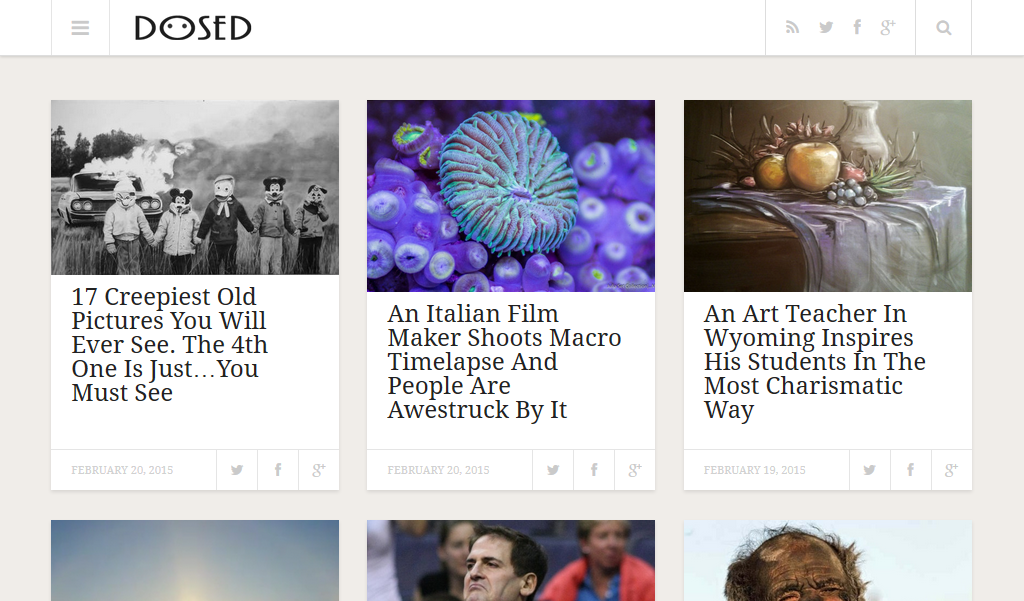Image resolution: width=1024 pixels, height=601 pixels.
Task: Open the search magnifier icon
Action: coord(943,28)
